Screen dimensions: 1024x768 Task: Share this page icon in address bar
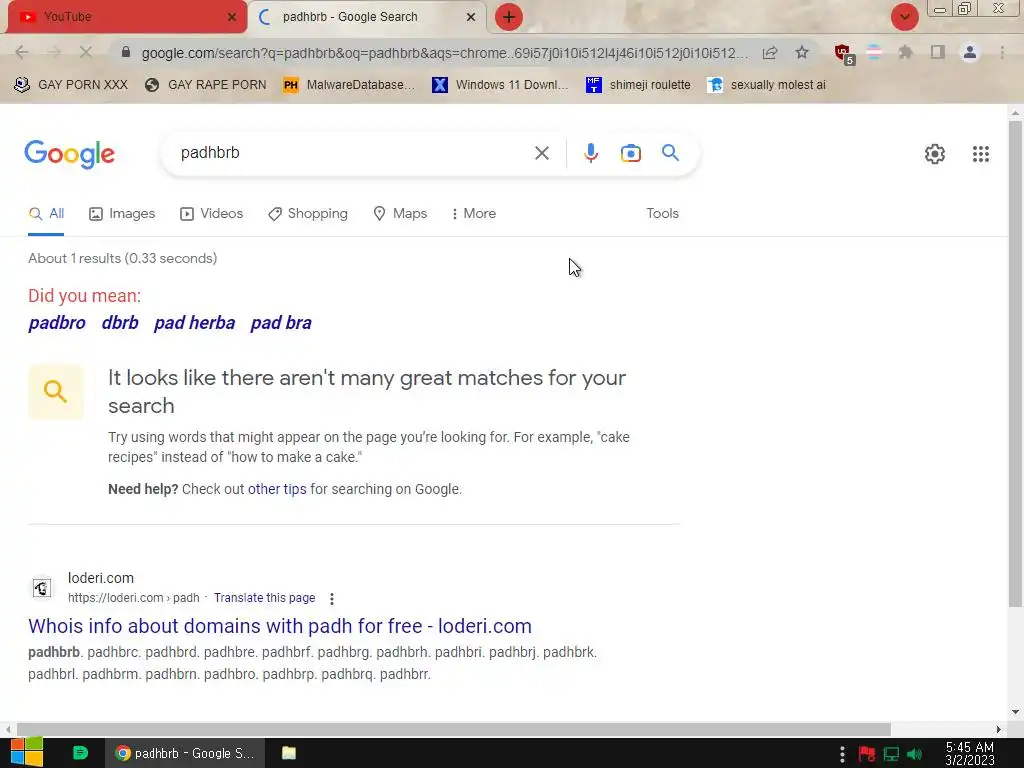coord(770,53)
